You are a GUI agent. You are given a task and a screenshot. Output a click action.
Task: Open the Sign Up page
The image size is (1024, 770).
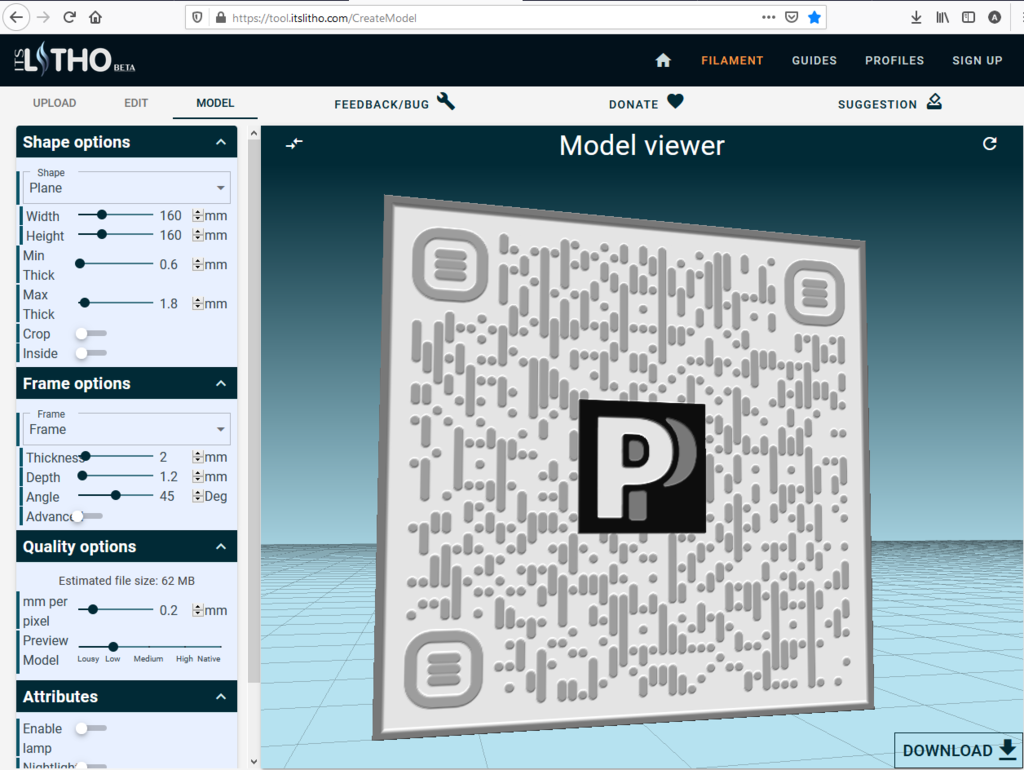pyautogui.click(x=976, y=60)
